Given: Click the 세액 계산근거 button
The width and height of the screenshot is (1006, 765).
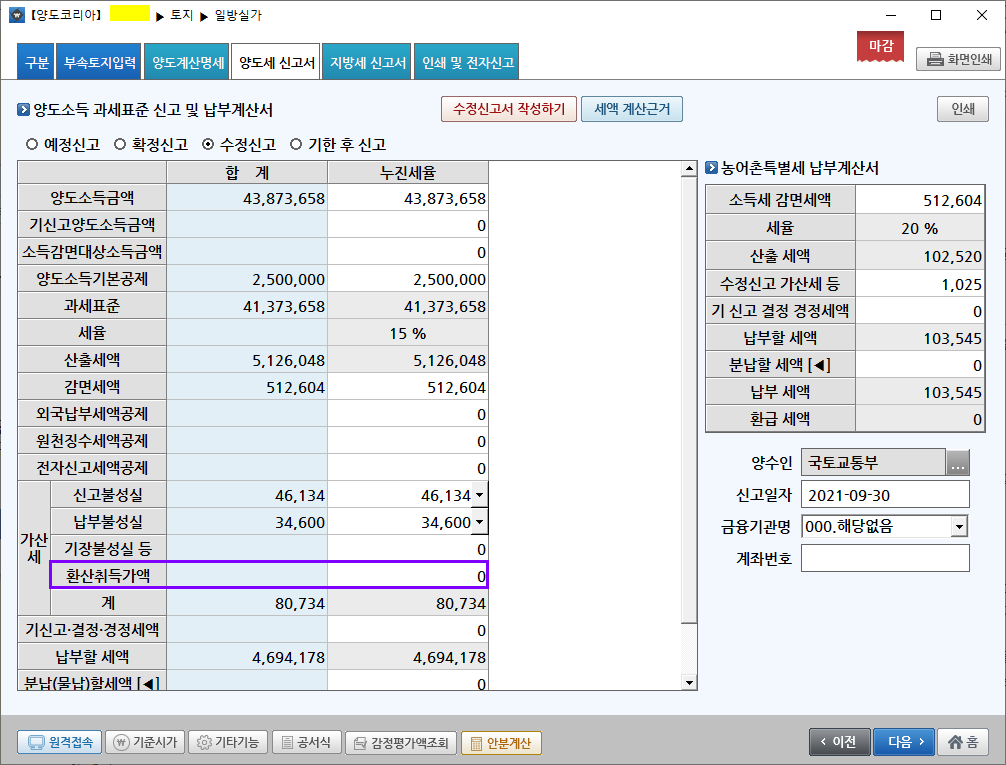Looking at the screenshot, I should tap(631, 109).
